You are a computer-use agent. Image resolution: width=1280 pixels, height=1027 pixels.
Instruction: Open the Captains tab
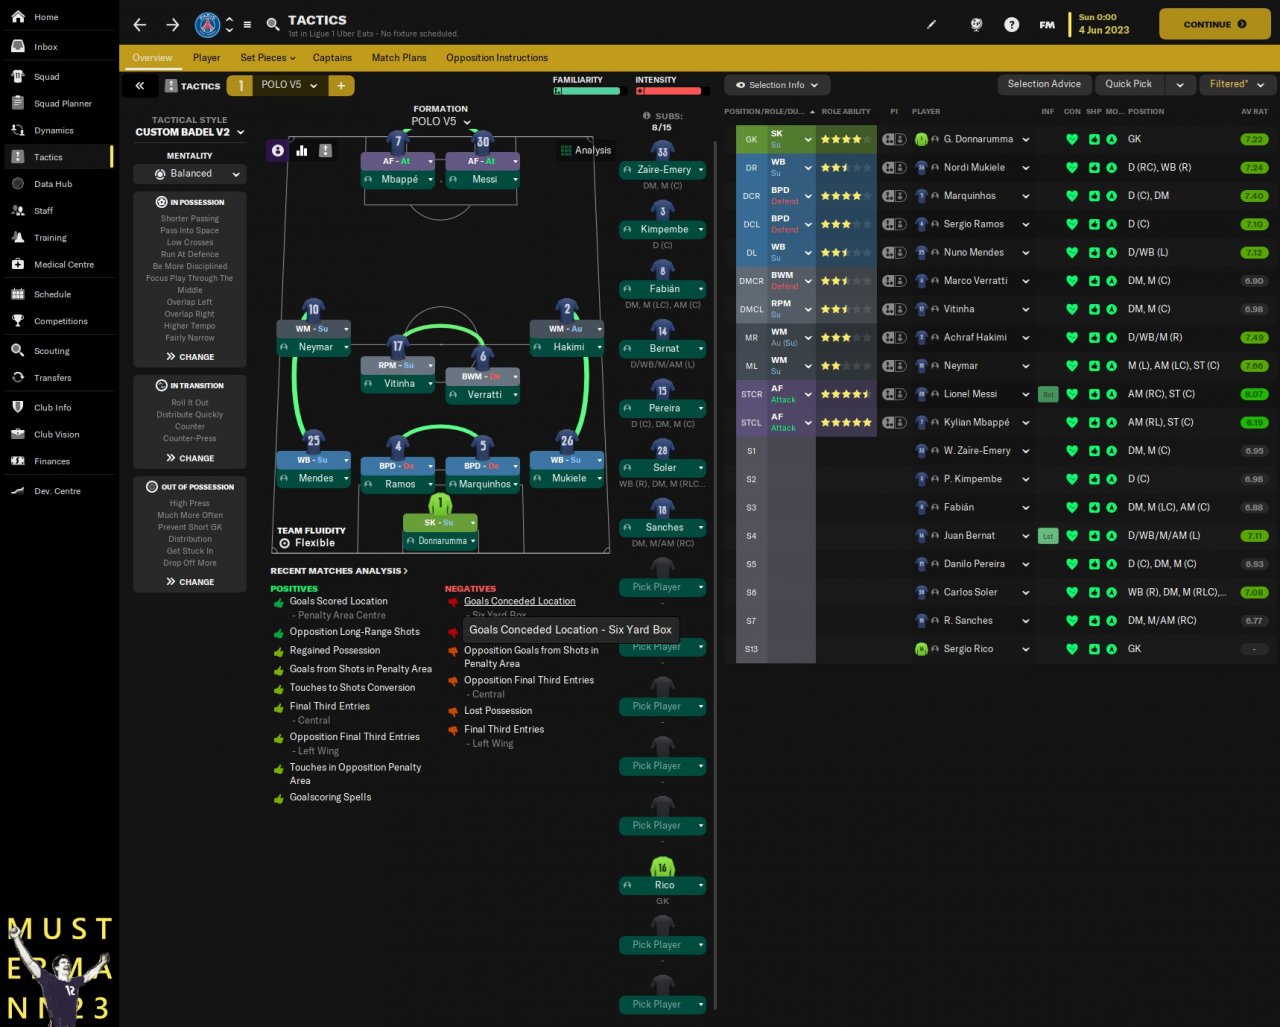[x=332, y=58]
